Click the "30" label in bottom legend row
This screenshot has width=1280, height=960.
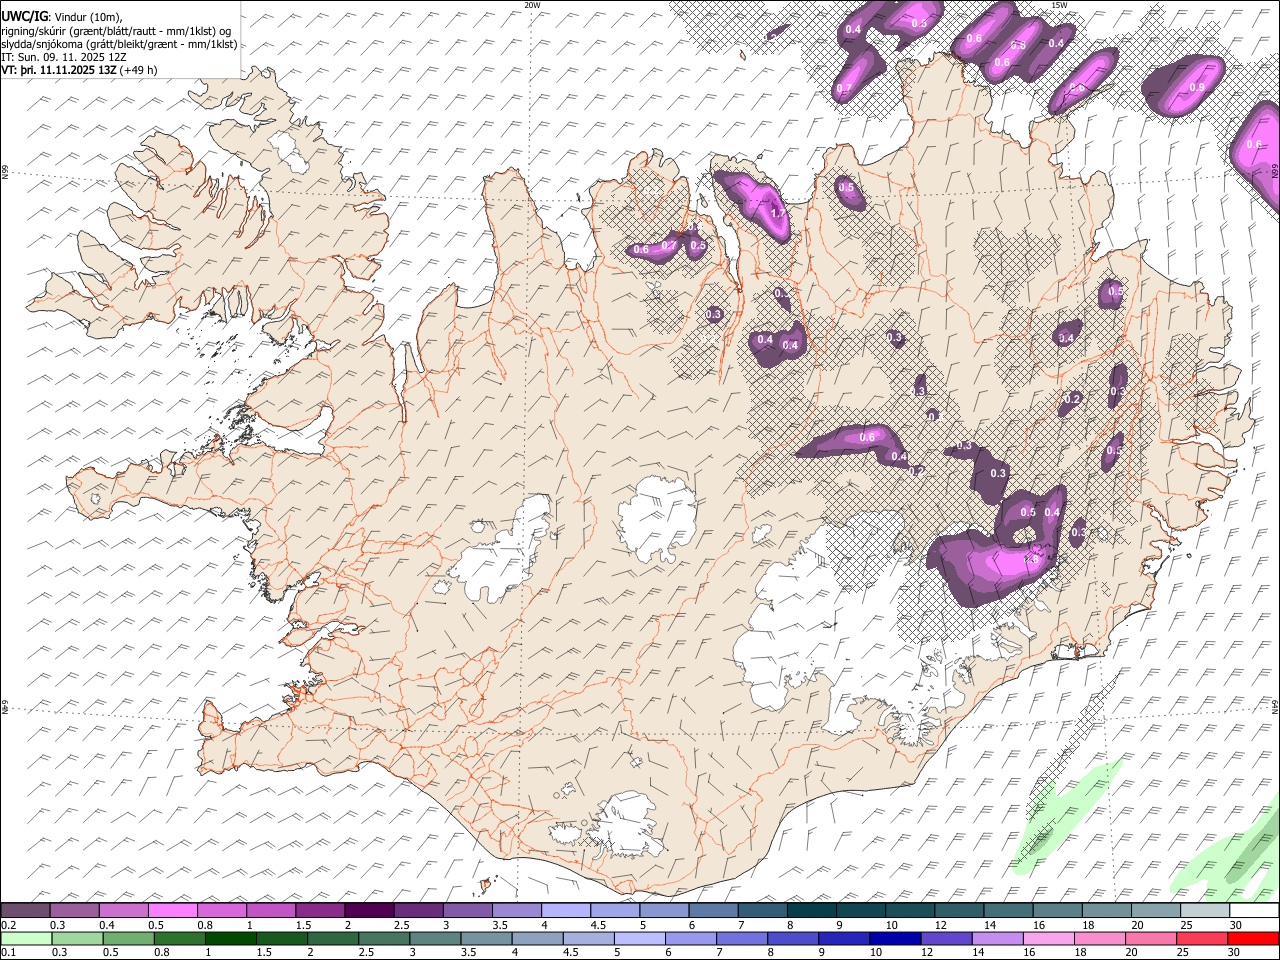[1236, 952]
